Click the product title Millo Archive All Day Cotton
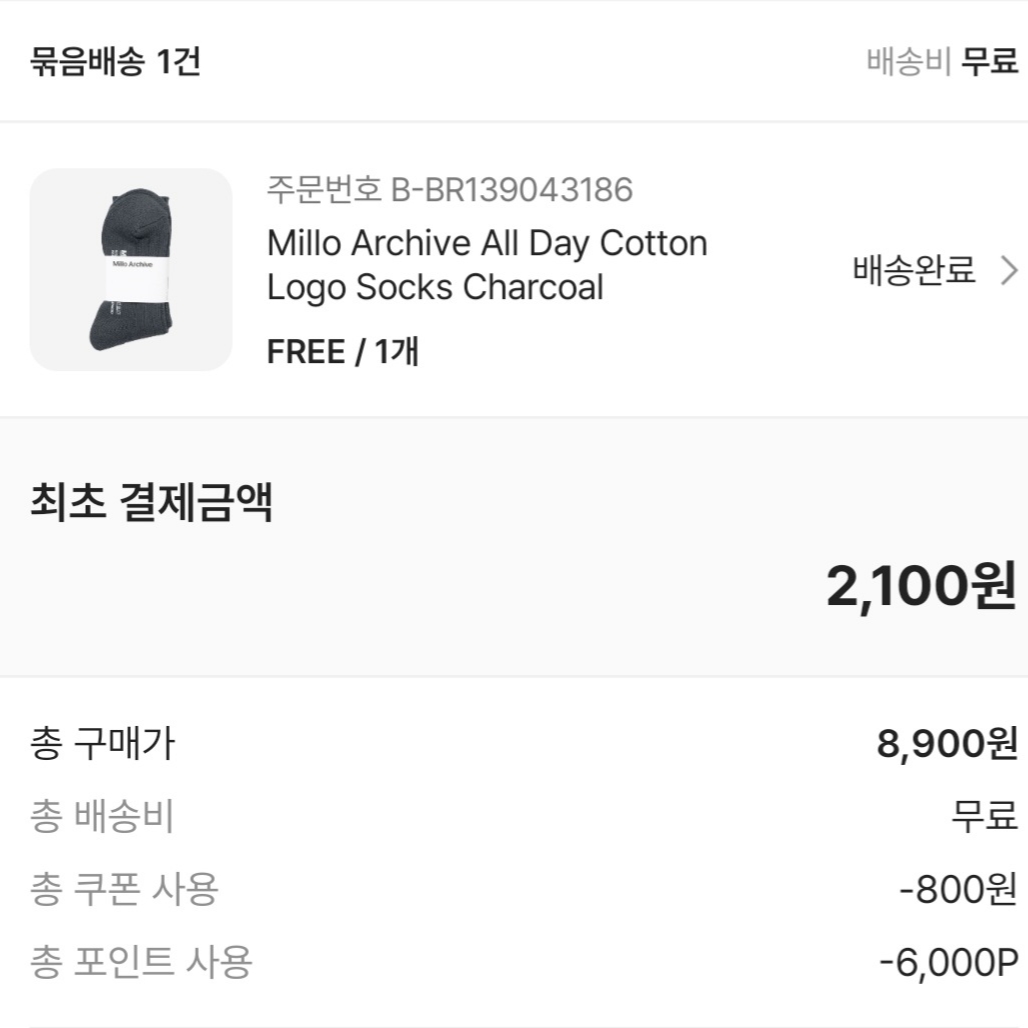This screenshot has width=1028, height=1028. (486, 242)
